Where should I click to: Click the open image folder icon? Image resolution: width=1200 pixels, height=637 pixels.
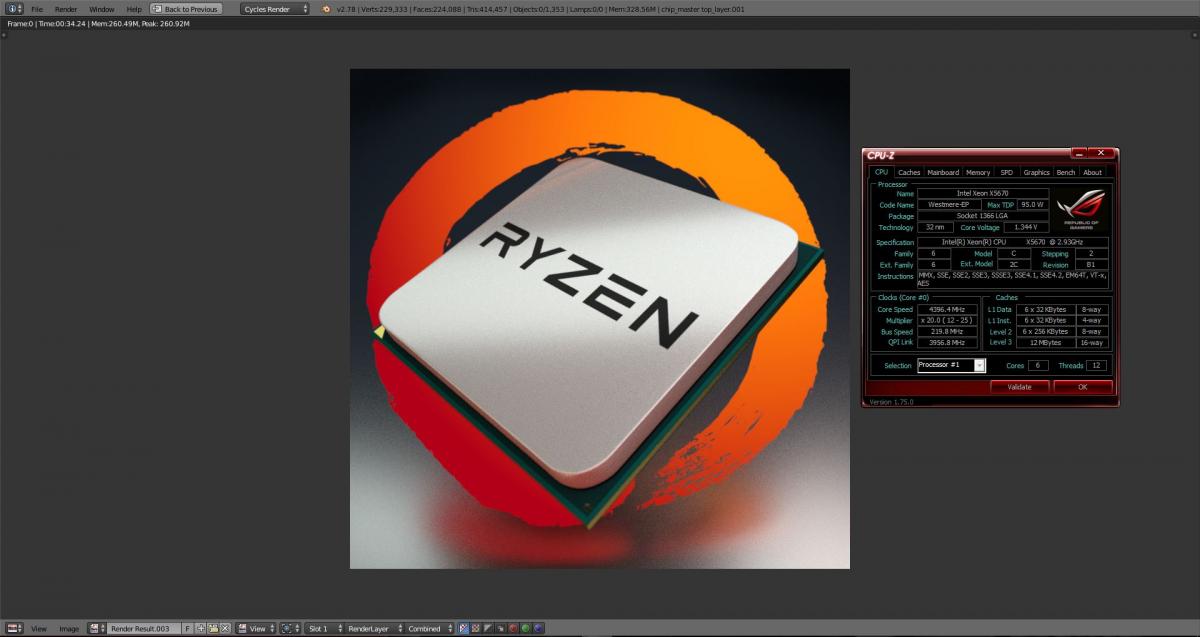click(x=213, y=628)
